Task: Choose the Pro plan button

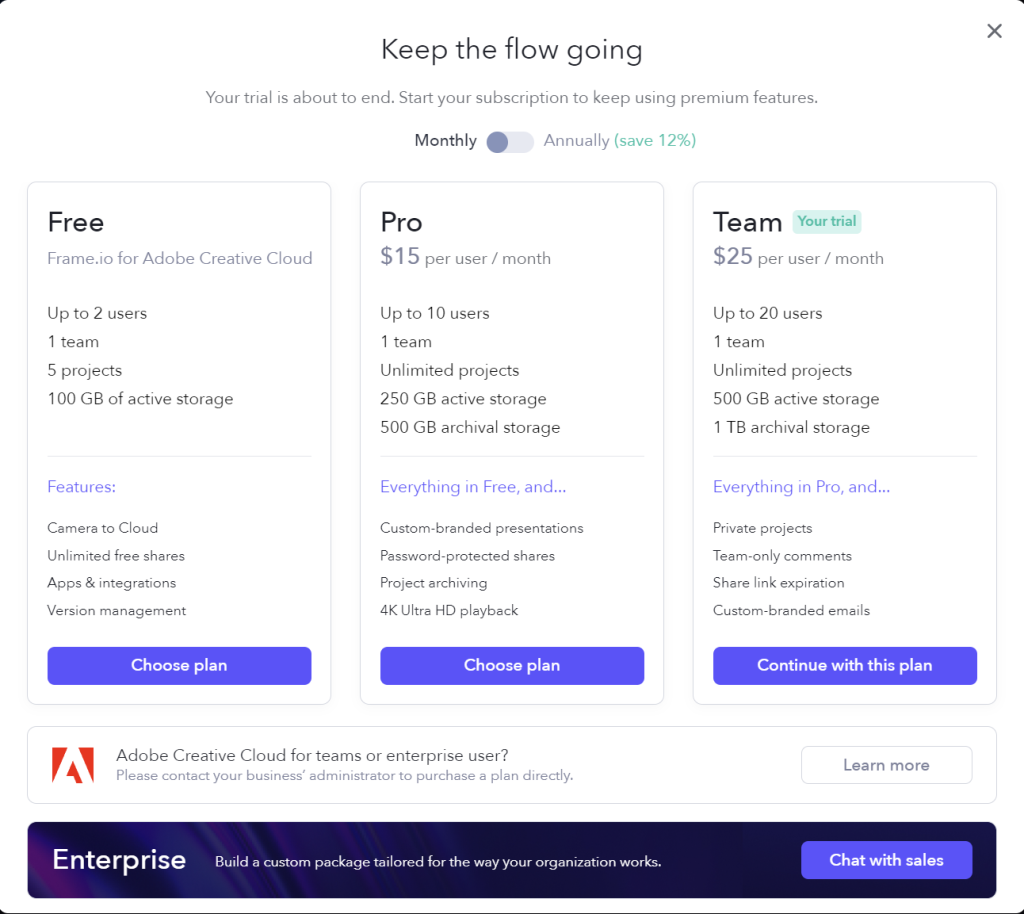Action: [512, 666]
